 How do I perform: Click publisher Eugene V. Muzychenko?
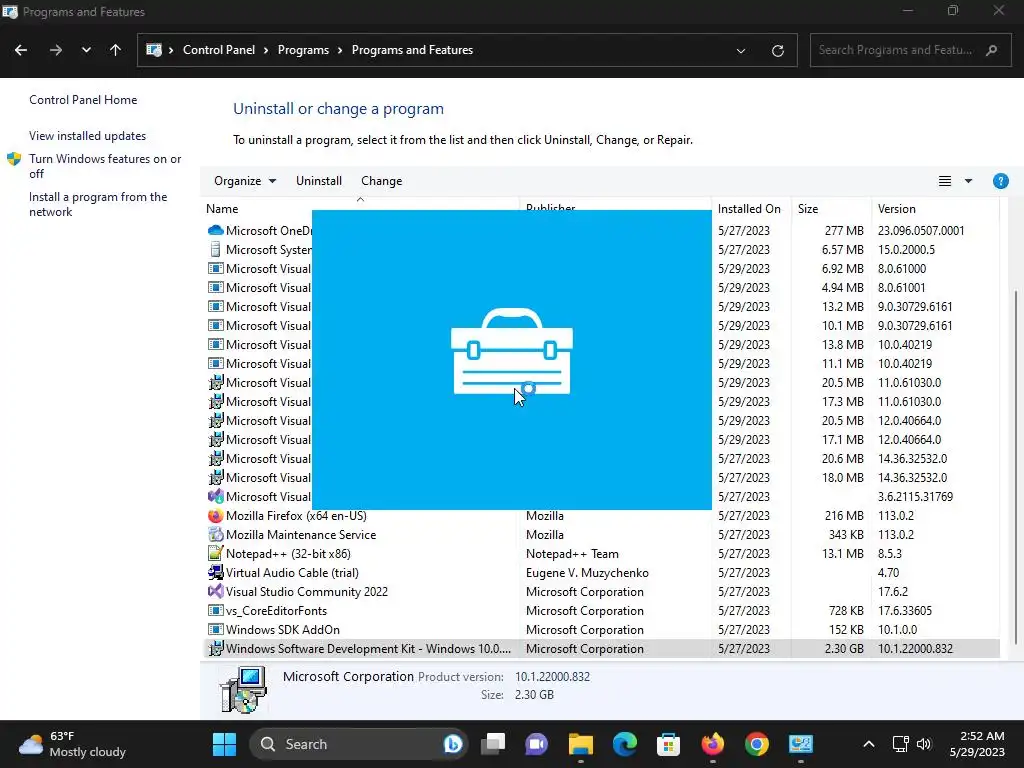pyautogui.click(x=587, y=573)
